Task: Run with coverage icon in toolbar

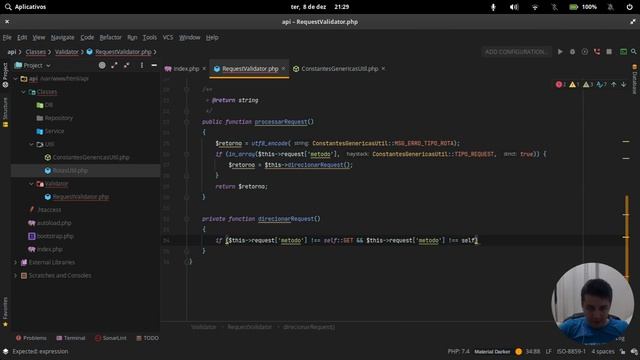Action: (x=584, y=52)
